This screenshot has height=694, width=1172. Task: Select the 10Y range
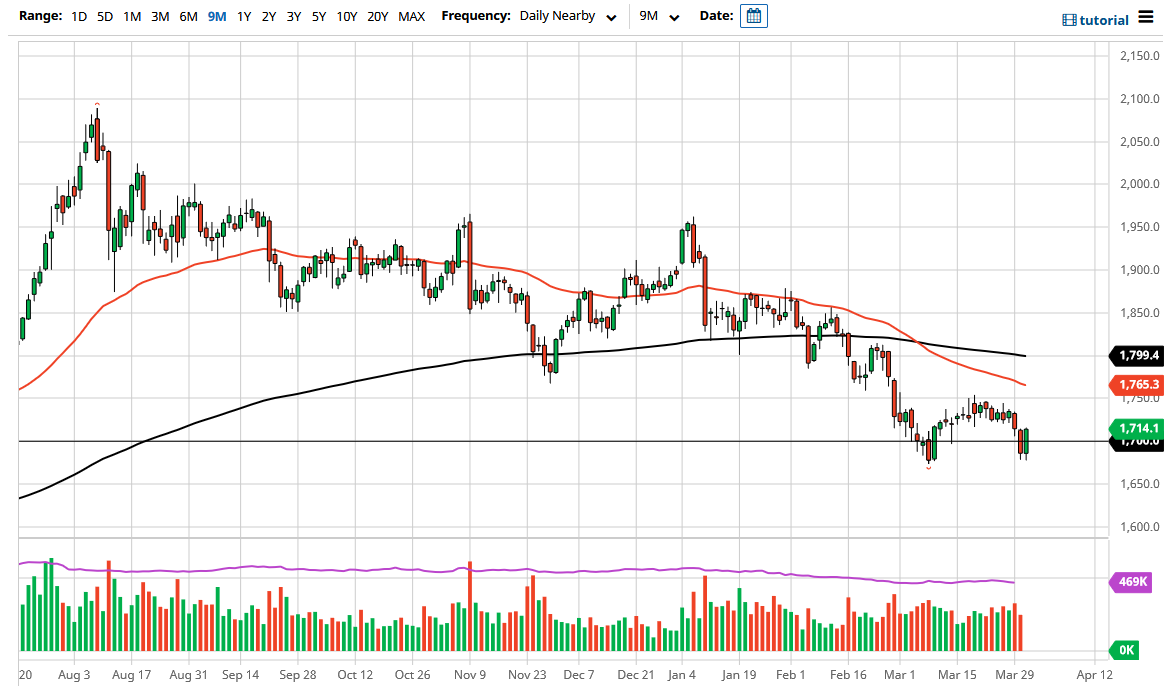(x=347, y=16)
